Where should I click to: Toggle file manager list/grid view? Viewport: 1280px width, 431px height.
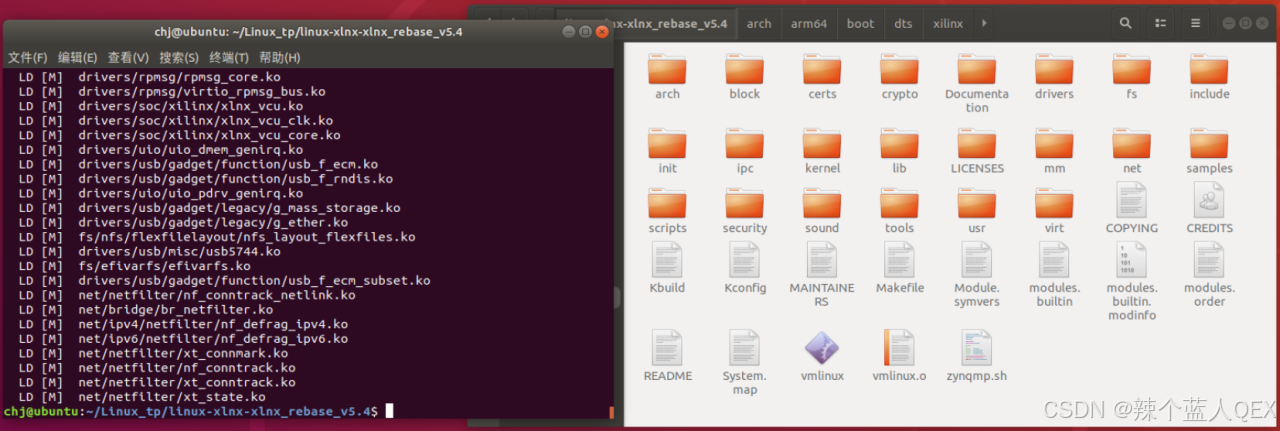pos(1161,23)
